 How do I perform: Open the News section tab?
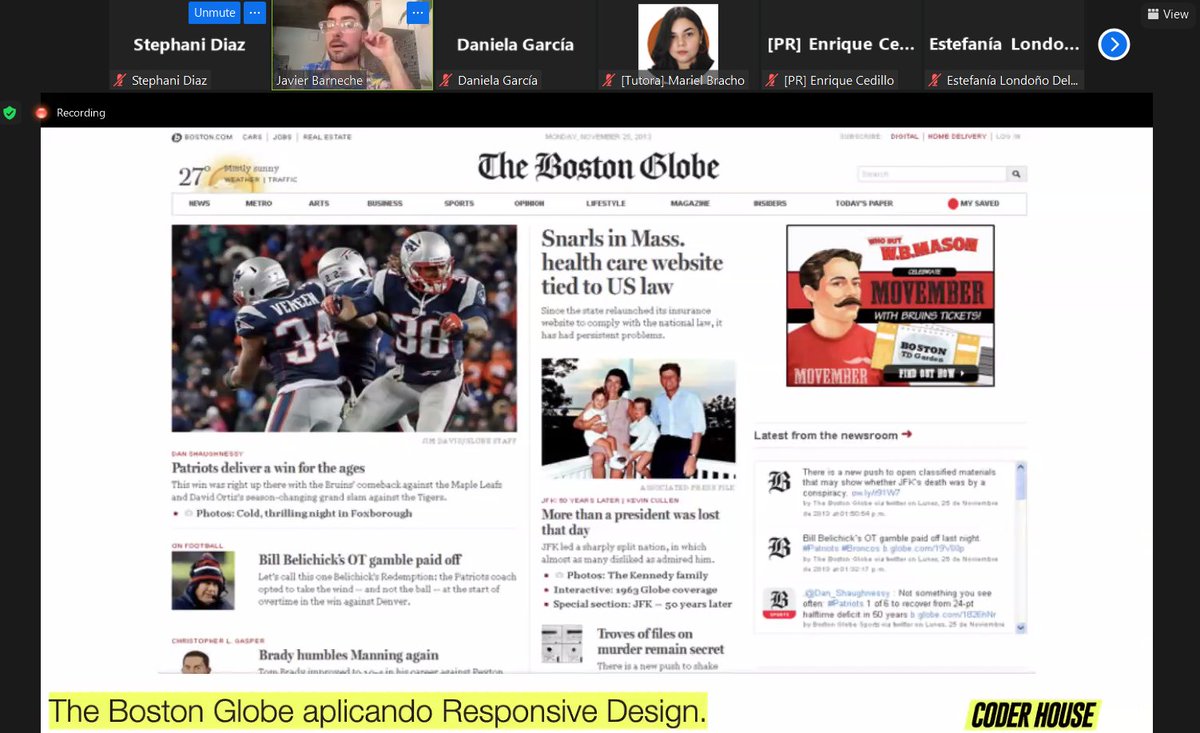click(199, 203)
